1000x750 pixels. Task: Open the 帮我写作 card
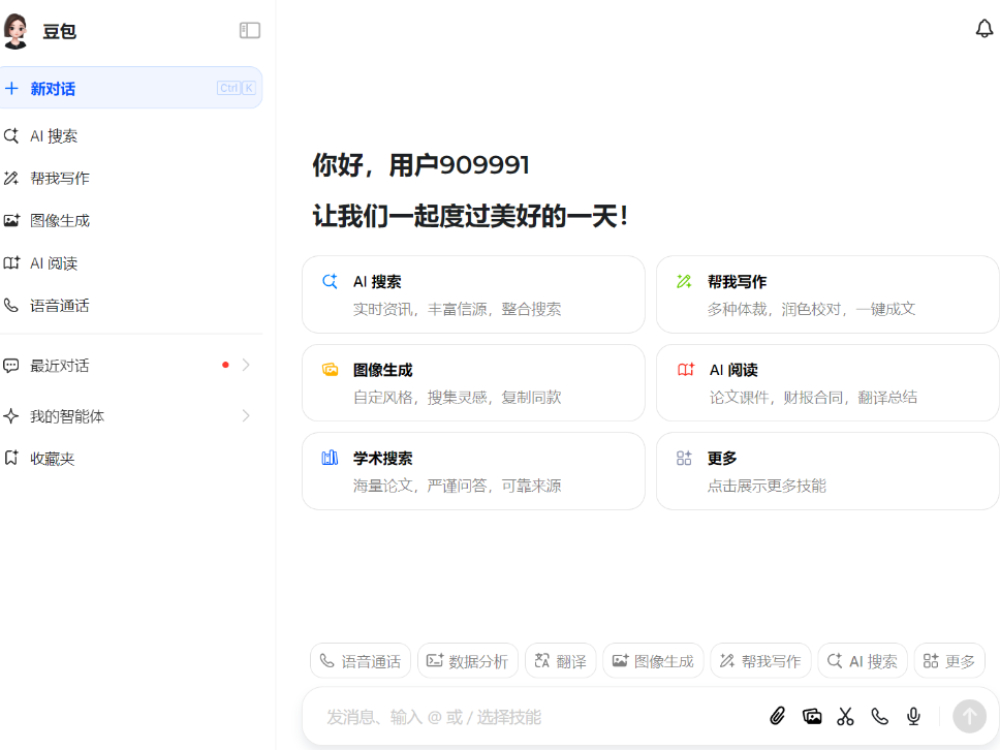(x=827, y=295)
